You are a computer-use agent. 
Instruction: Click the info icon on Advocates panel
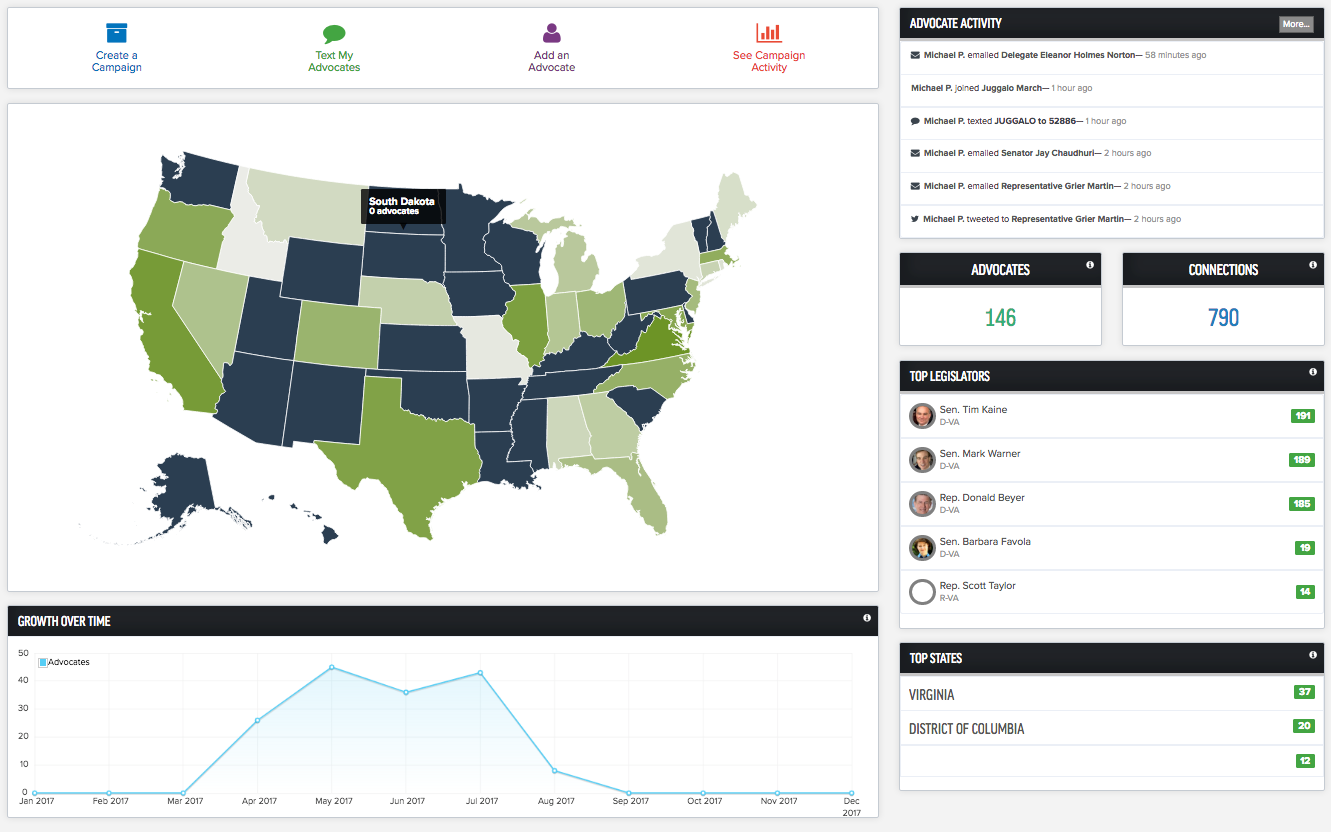click(1090, 265)
